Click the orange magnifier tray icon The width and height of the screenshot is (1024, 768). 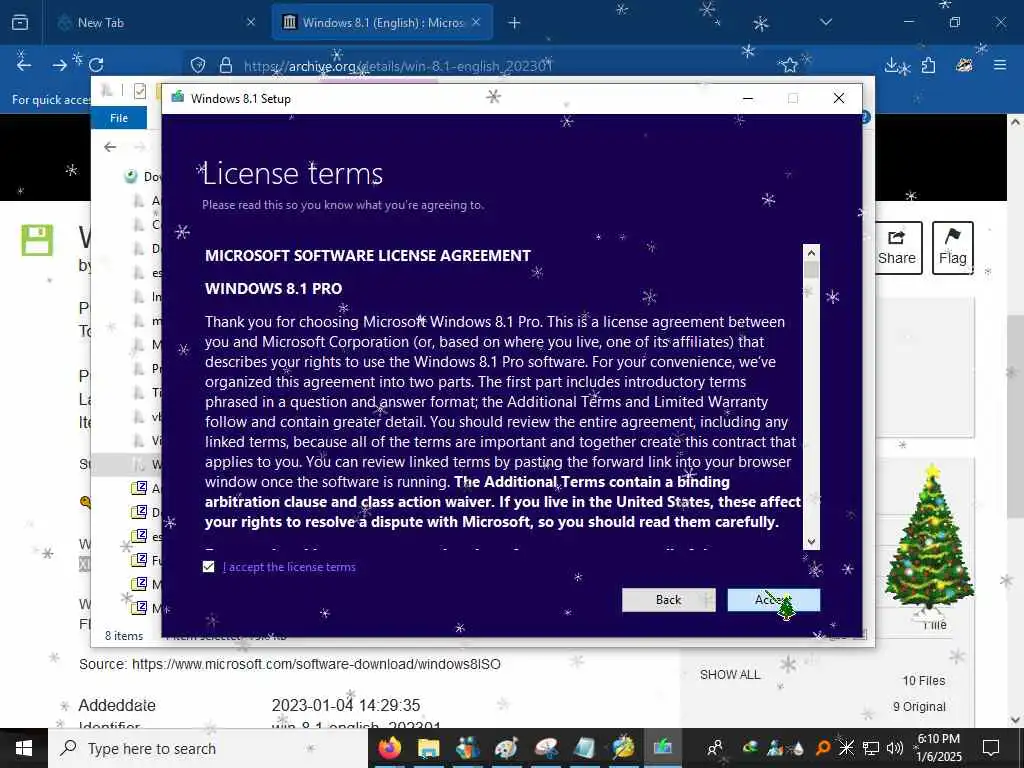click(x=823, y=747)
